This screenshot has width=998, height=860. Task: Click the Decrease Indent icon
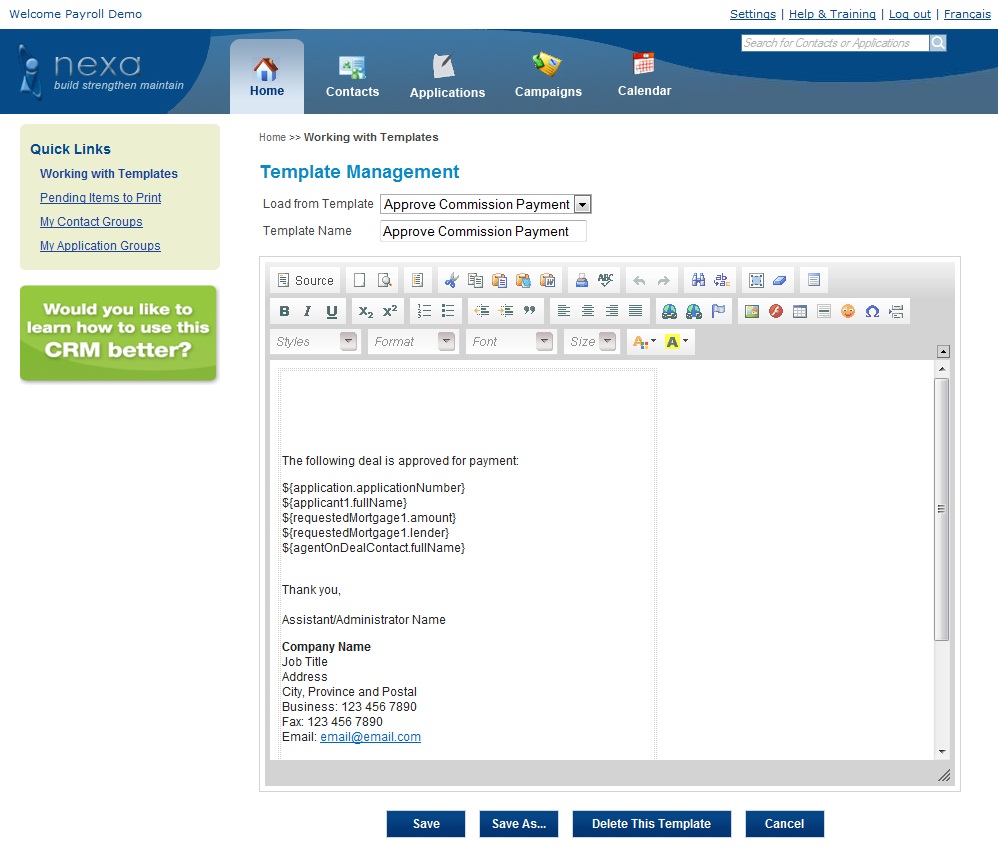click(x=482, y=311)
